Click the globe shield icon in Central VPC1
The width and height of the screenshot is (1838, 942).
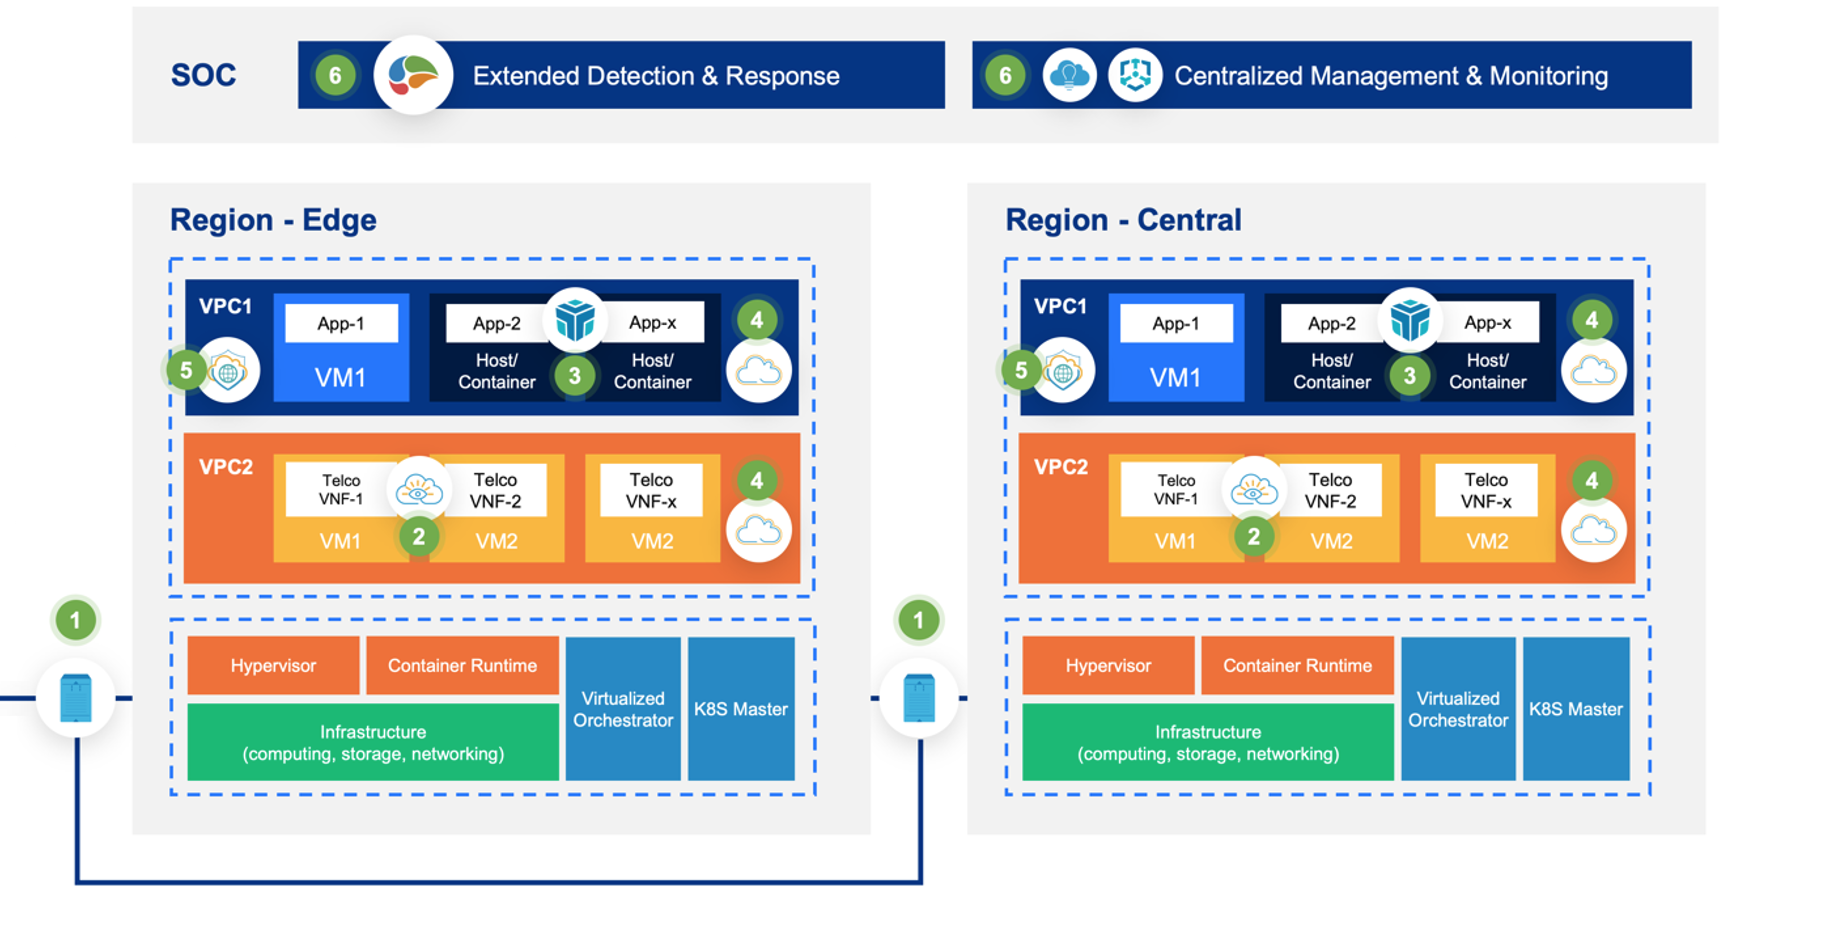(1063, 371)
